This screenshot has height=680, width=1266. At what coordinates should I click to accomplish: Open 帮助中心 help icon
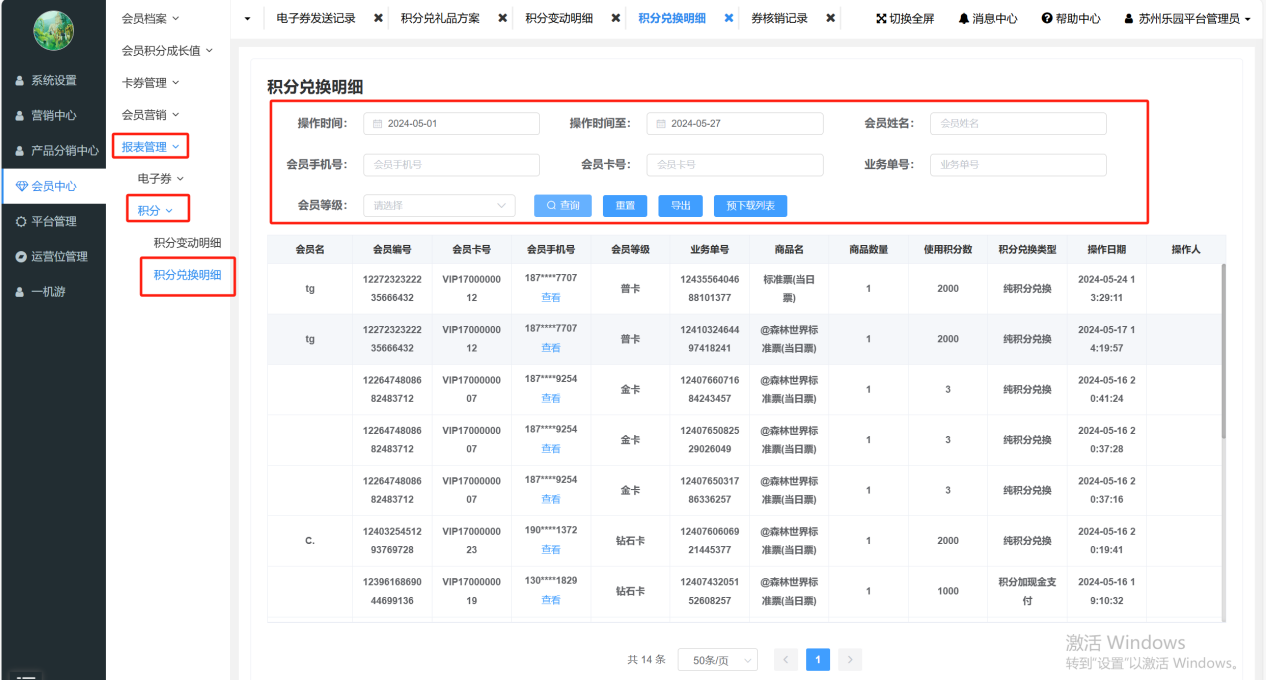[1047, 19]
